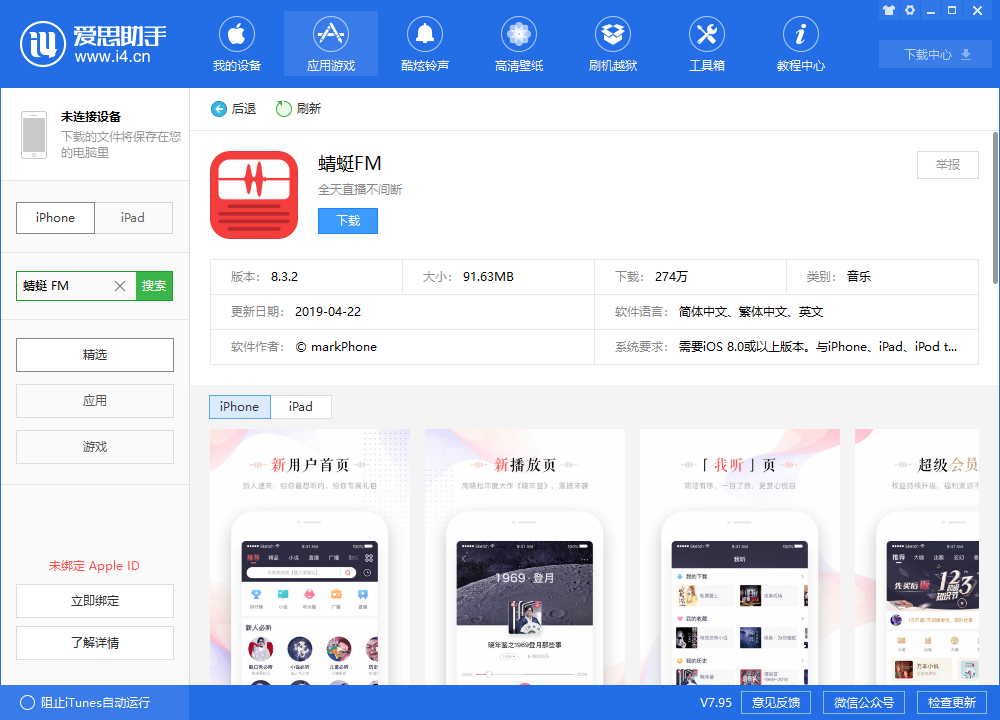The width and height of the screenshot is (1000, 720).
Task: Select the iPad screenshots tab
Action: tap(301, 407)
